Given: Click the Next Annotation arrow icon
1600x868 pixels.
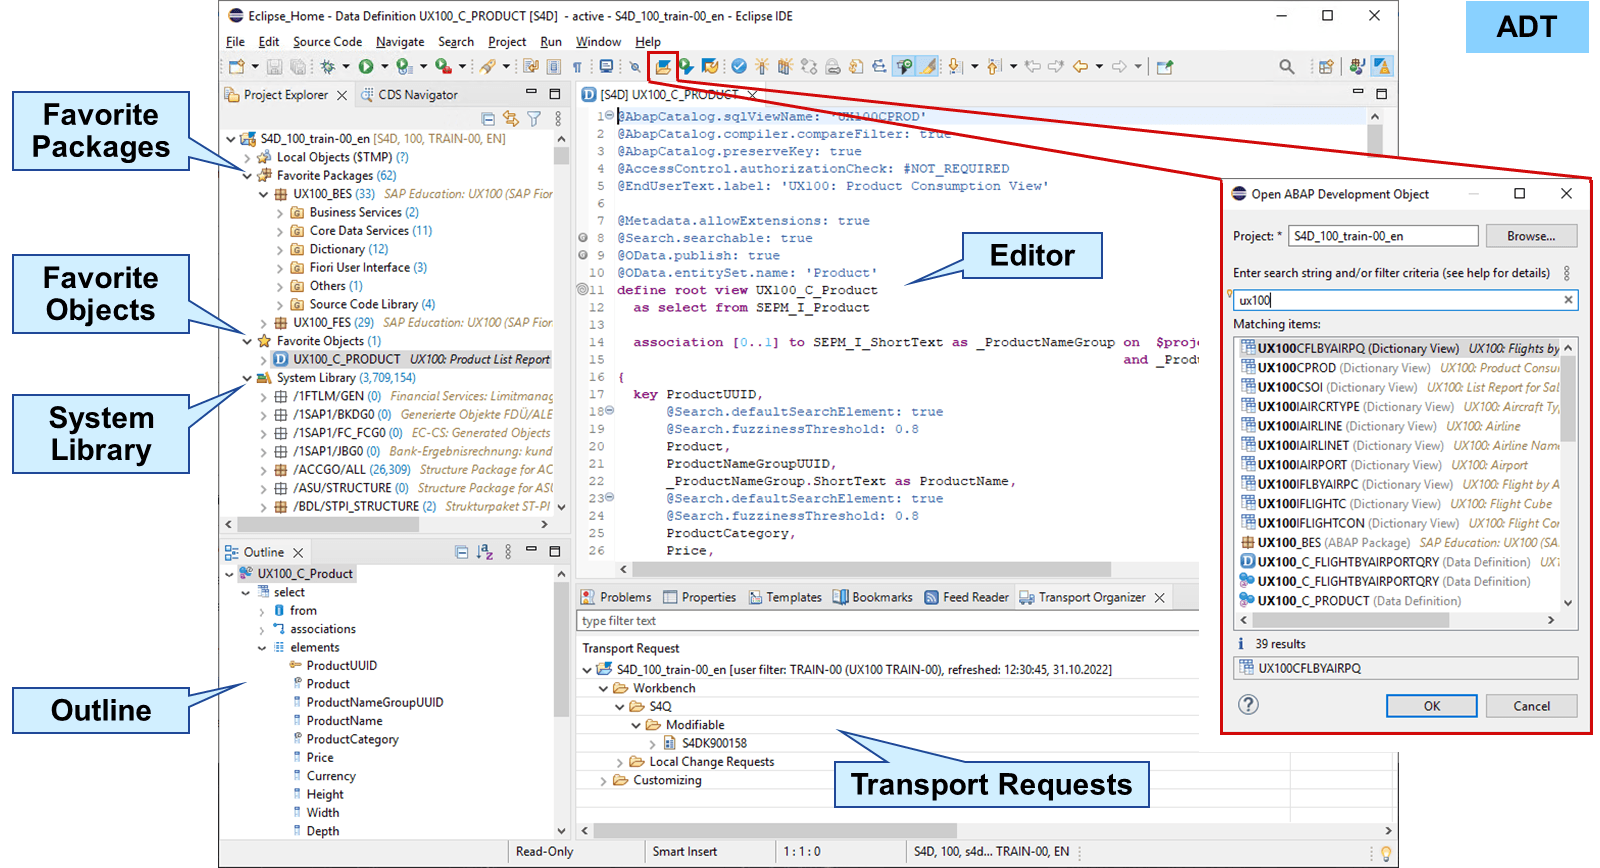Looking at the screenshot, I should [955, 66].
